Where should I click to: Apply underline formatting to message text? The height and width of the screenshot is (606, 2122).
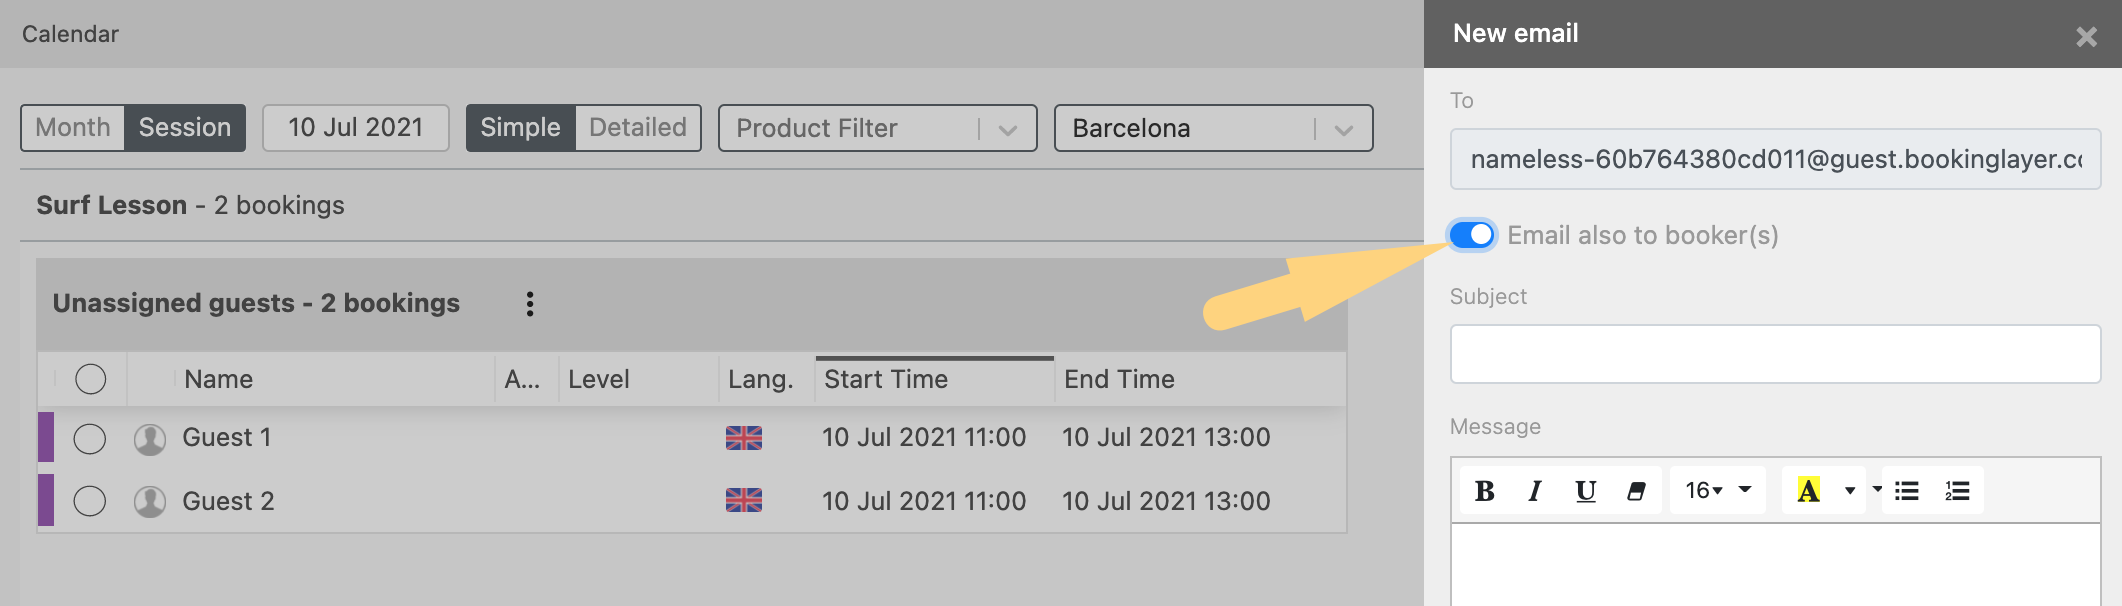click(1585, 491)
